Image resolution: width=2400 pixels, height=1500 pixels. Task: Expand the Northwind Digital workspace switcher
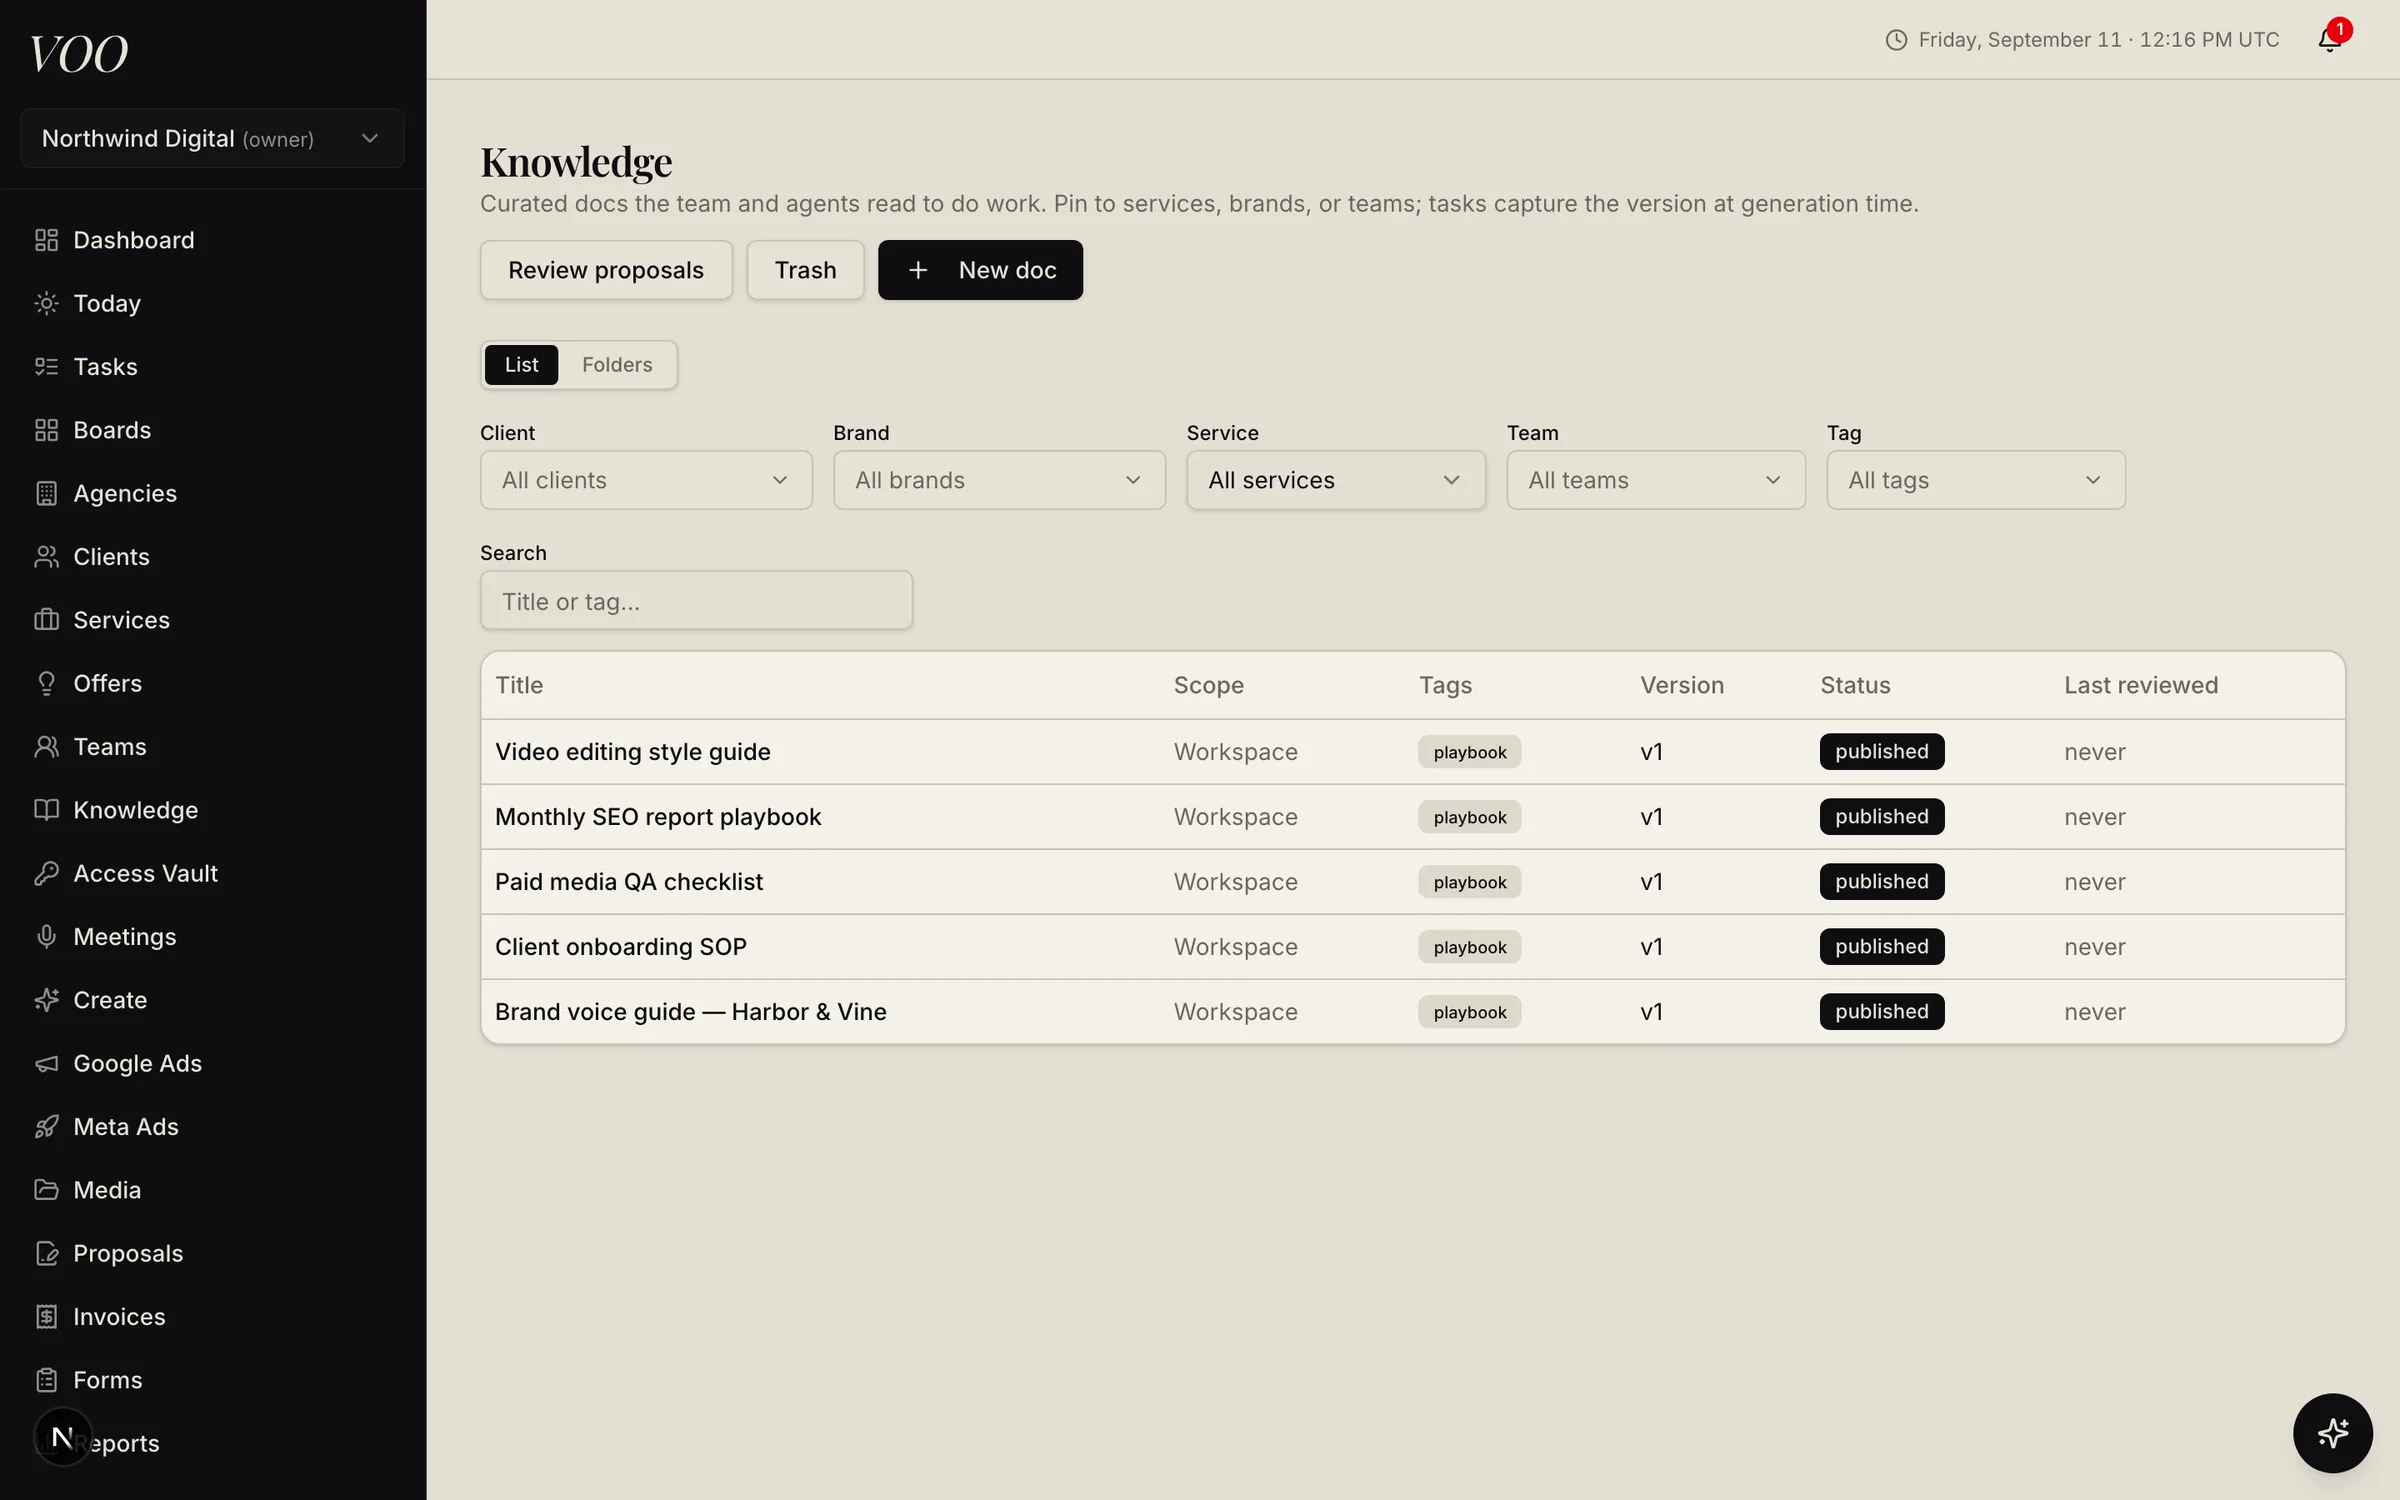coord(212,138)
